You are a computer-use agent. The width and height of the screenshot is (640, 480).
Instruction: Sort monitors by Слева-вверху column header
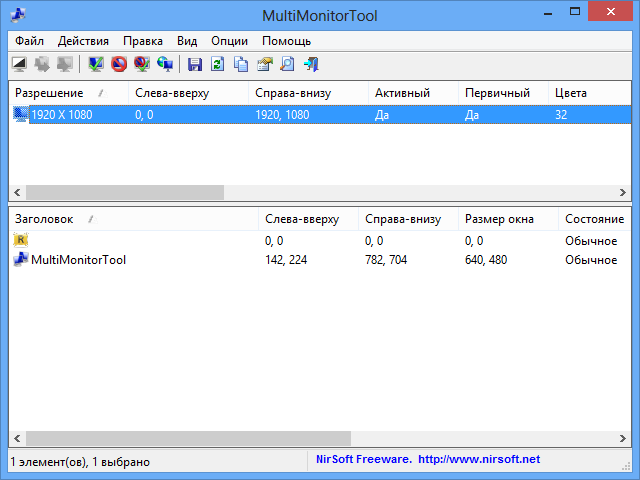(x=189, y=93)
